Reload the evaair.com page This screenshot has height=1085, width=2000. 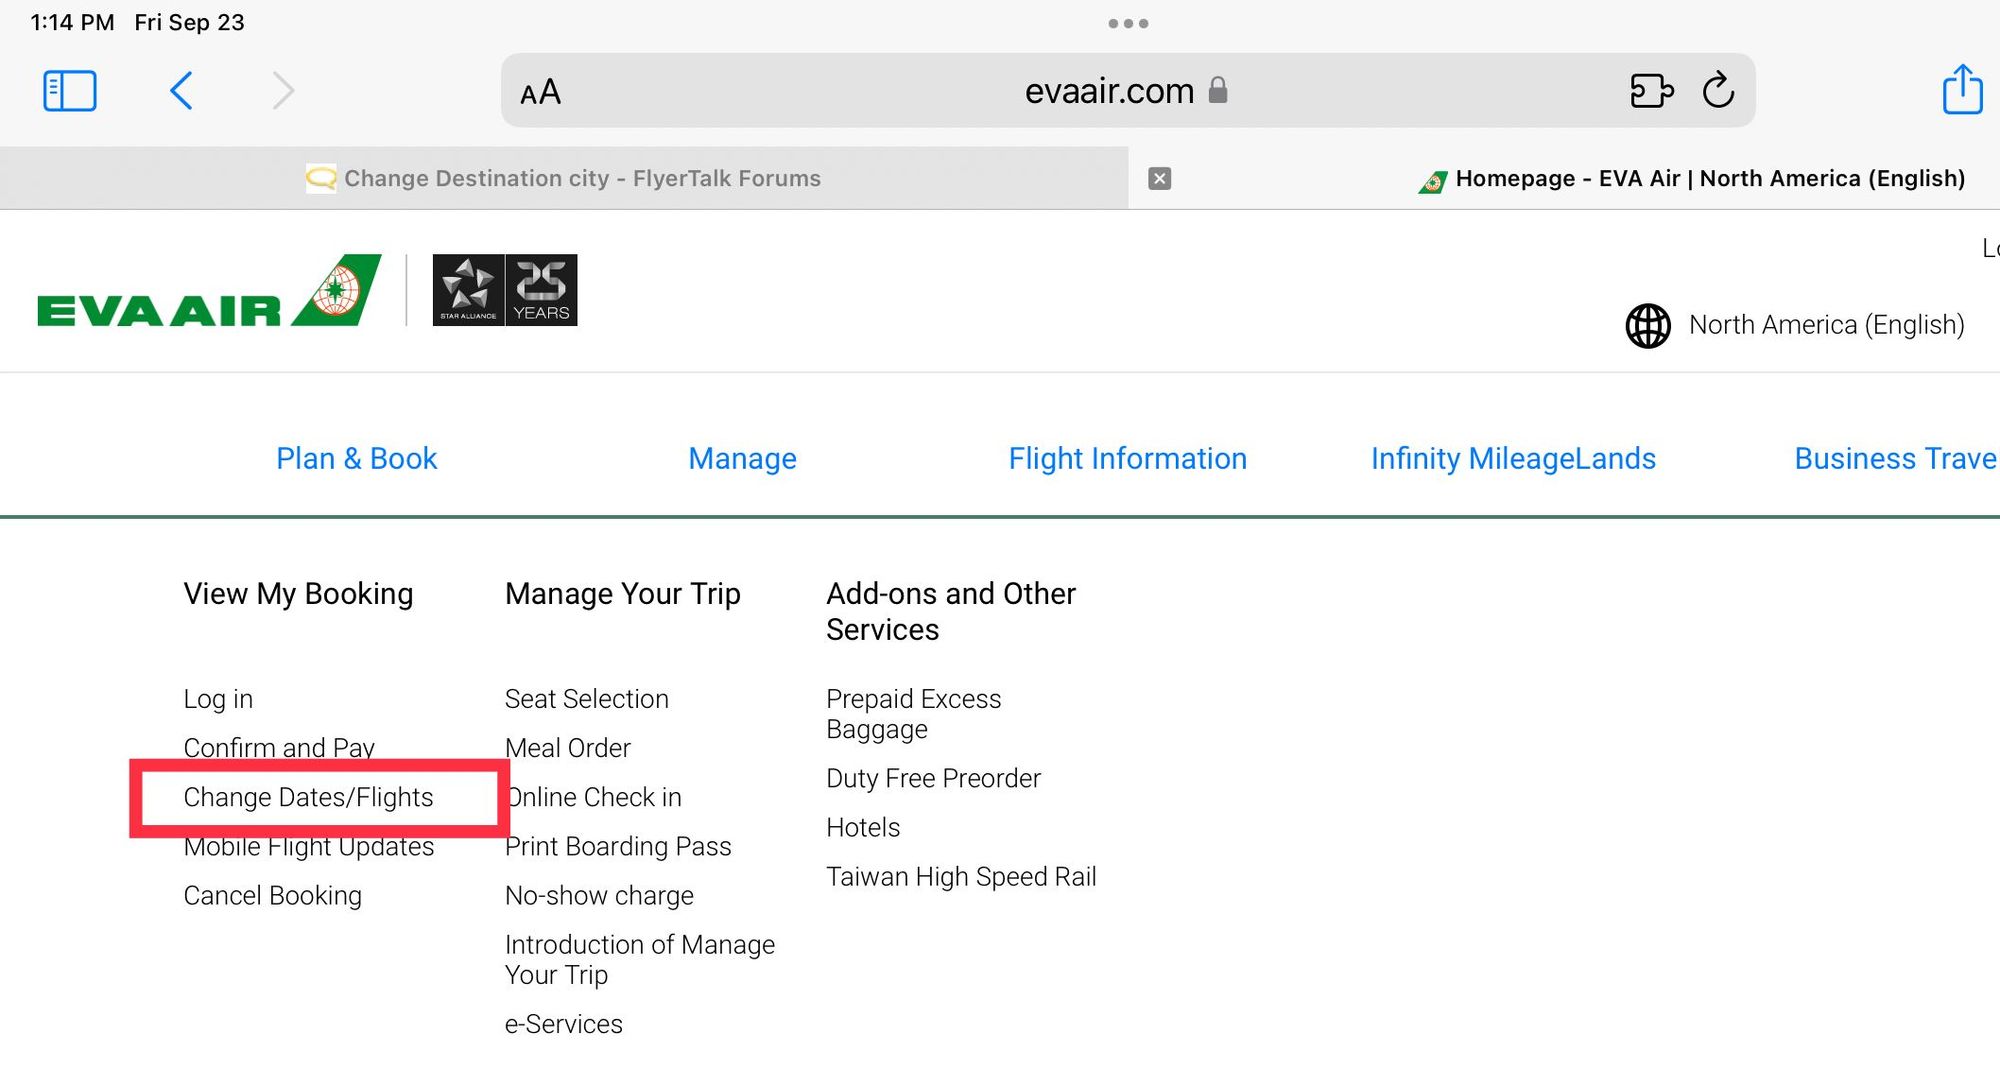click(1718, 91)
